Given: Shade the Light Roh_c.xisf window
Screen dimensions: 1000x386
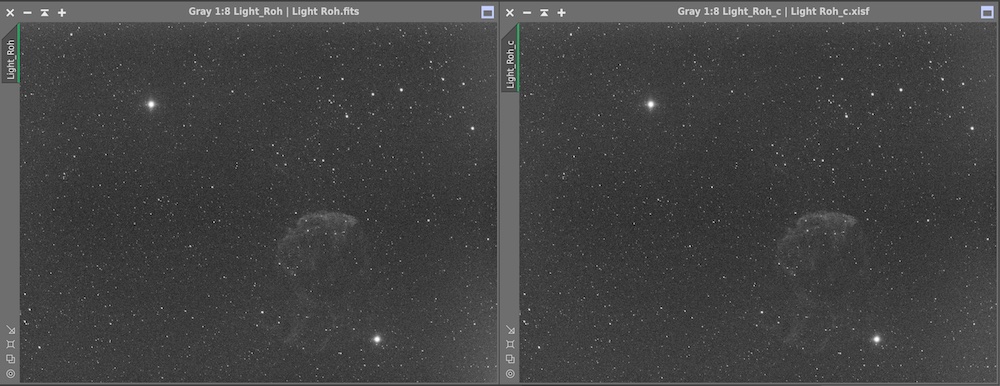Looking at the screenshot, I should tap(544, 12).
